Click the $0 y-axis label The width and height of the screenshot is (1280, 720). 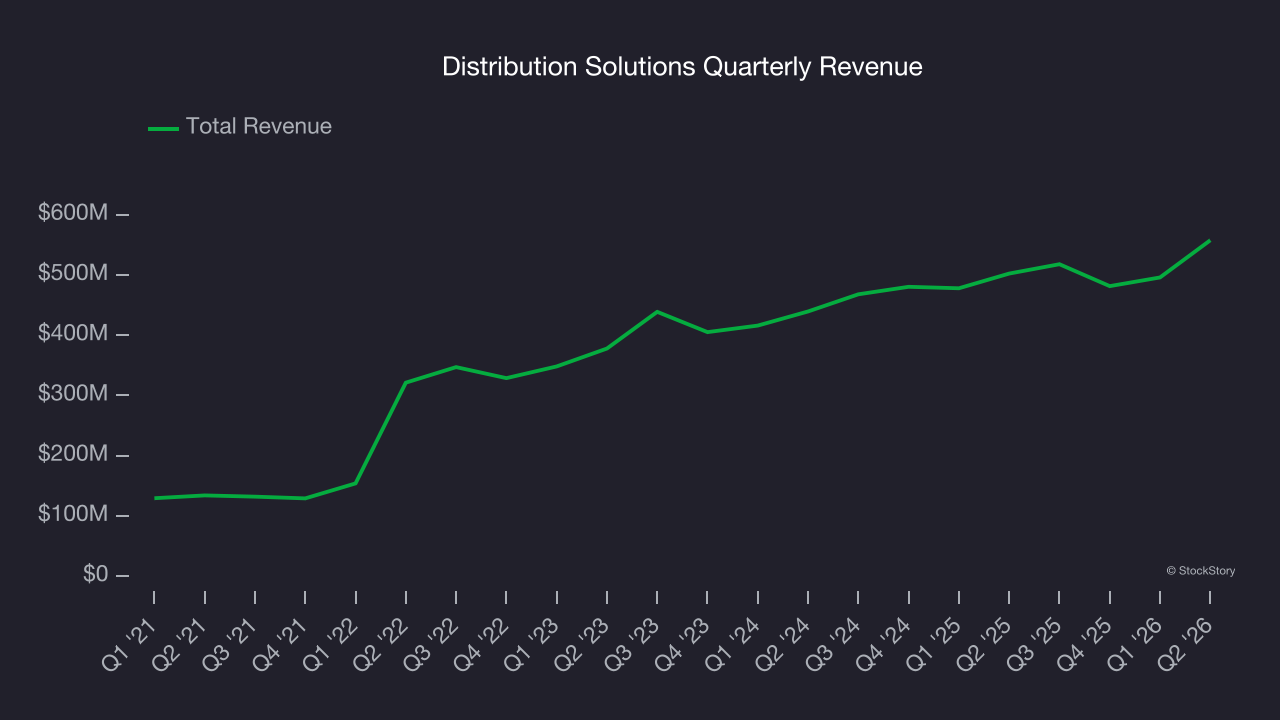[95, 574]
